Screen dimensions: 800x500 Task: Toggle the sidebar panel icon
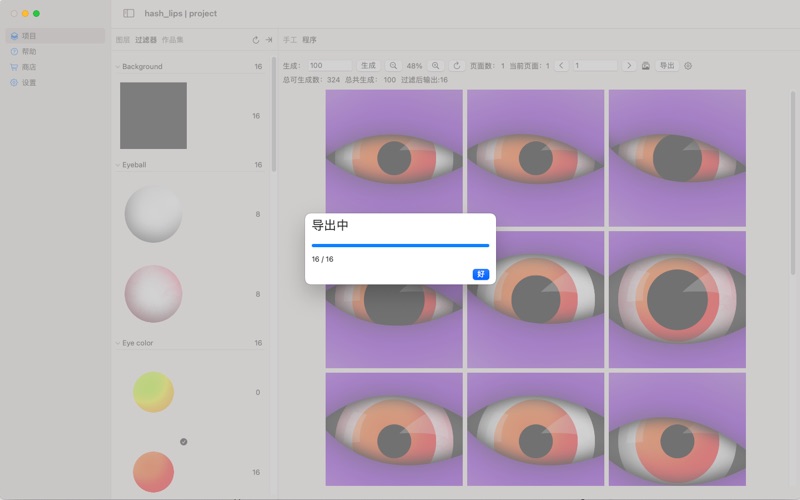pyautogui.click(x=129, y=14)
